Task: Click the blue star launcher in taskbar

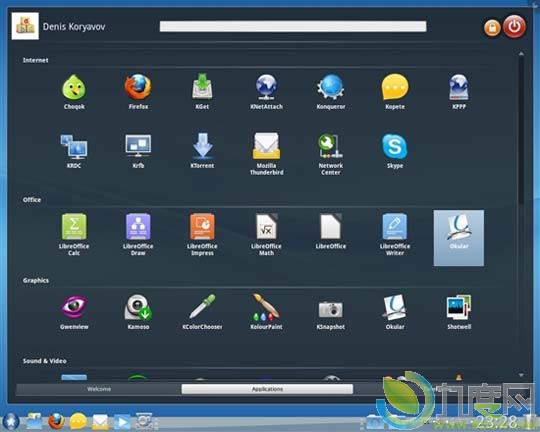Action: coord(11,421)
